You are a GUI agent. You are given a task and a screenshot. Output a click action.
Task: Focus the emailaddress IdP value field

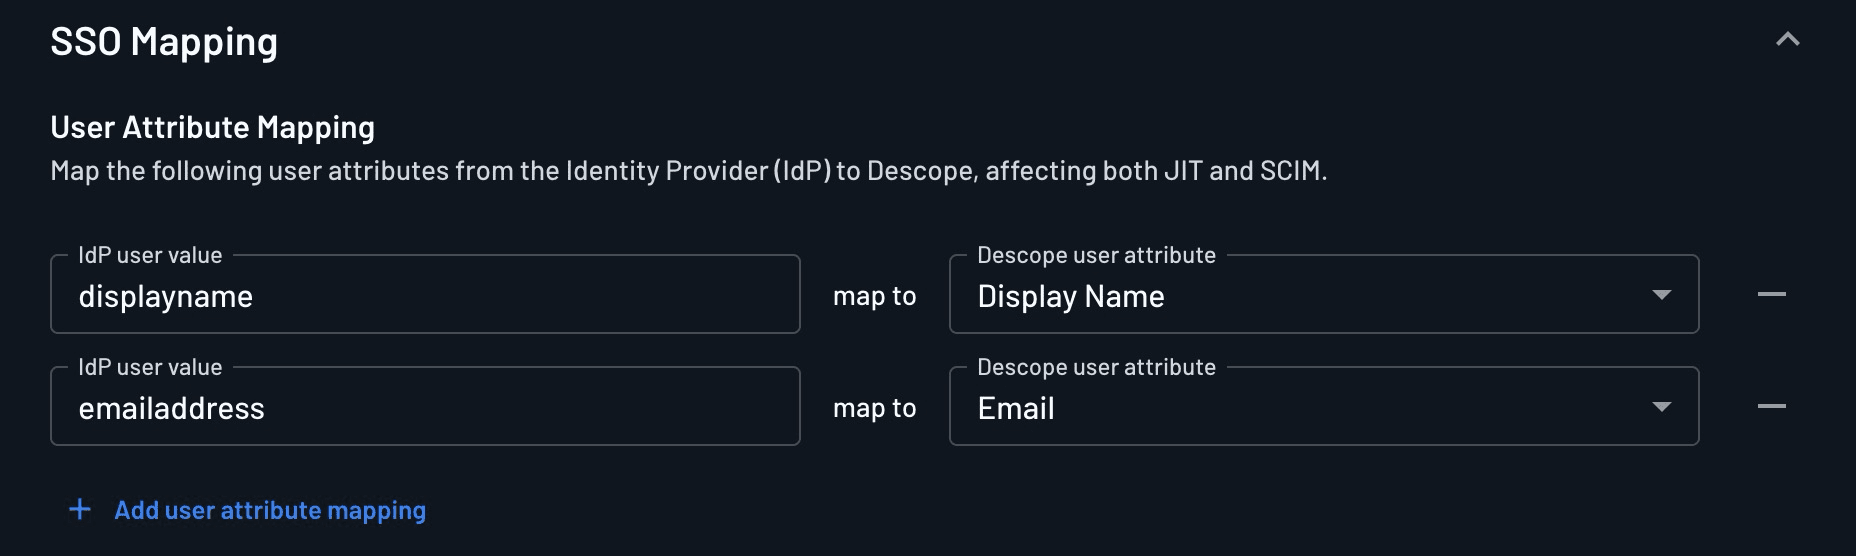(425, 408)
